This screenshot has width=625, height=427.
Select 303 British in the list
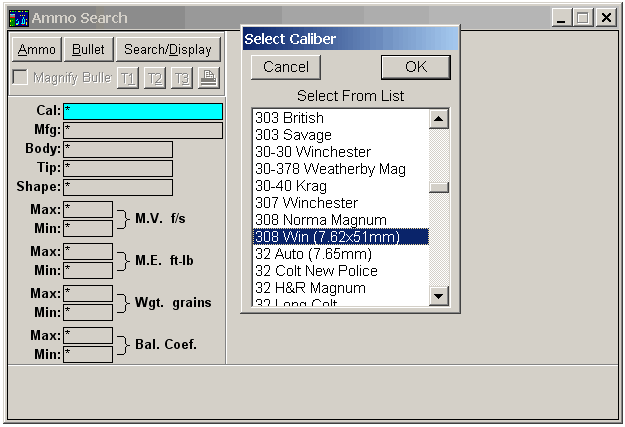pos(341,118)
